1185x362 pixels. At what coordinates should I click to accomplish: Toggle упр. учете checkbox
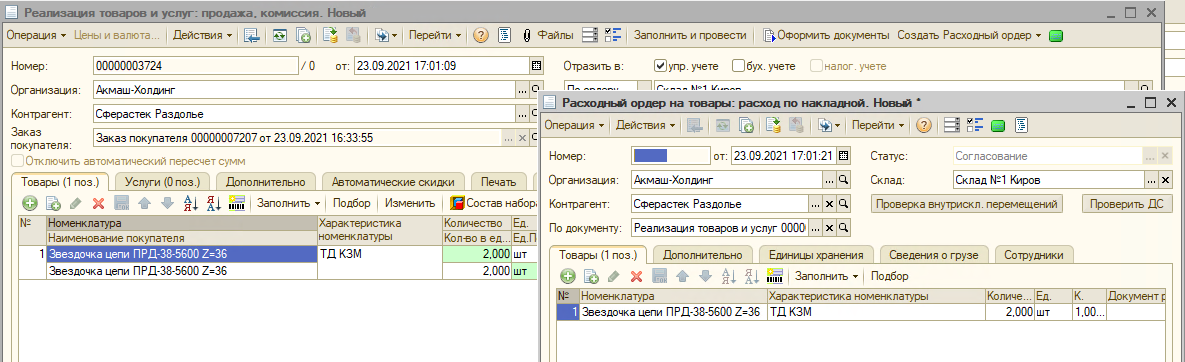point(661,66)
